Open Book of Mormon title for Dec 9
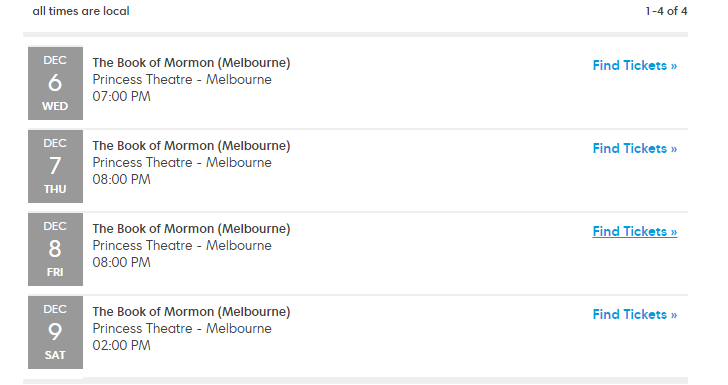This screenshot has height=385, width=728. point(191,312)
